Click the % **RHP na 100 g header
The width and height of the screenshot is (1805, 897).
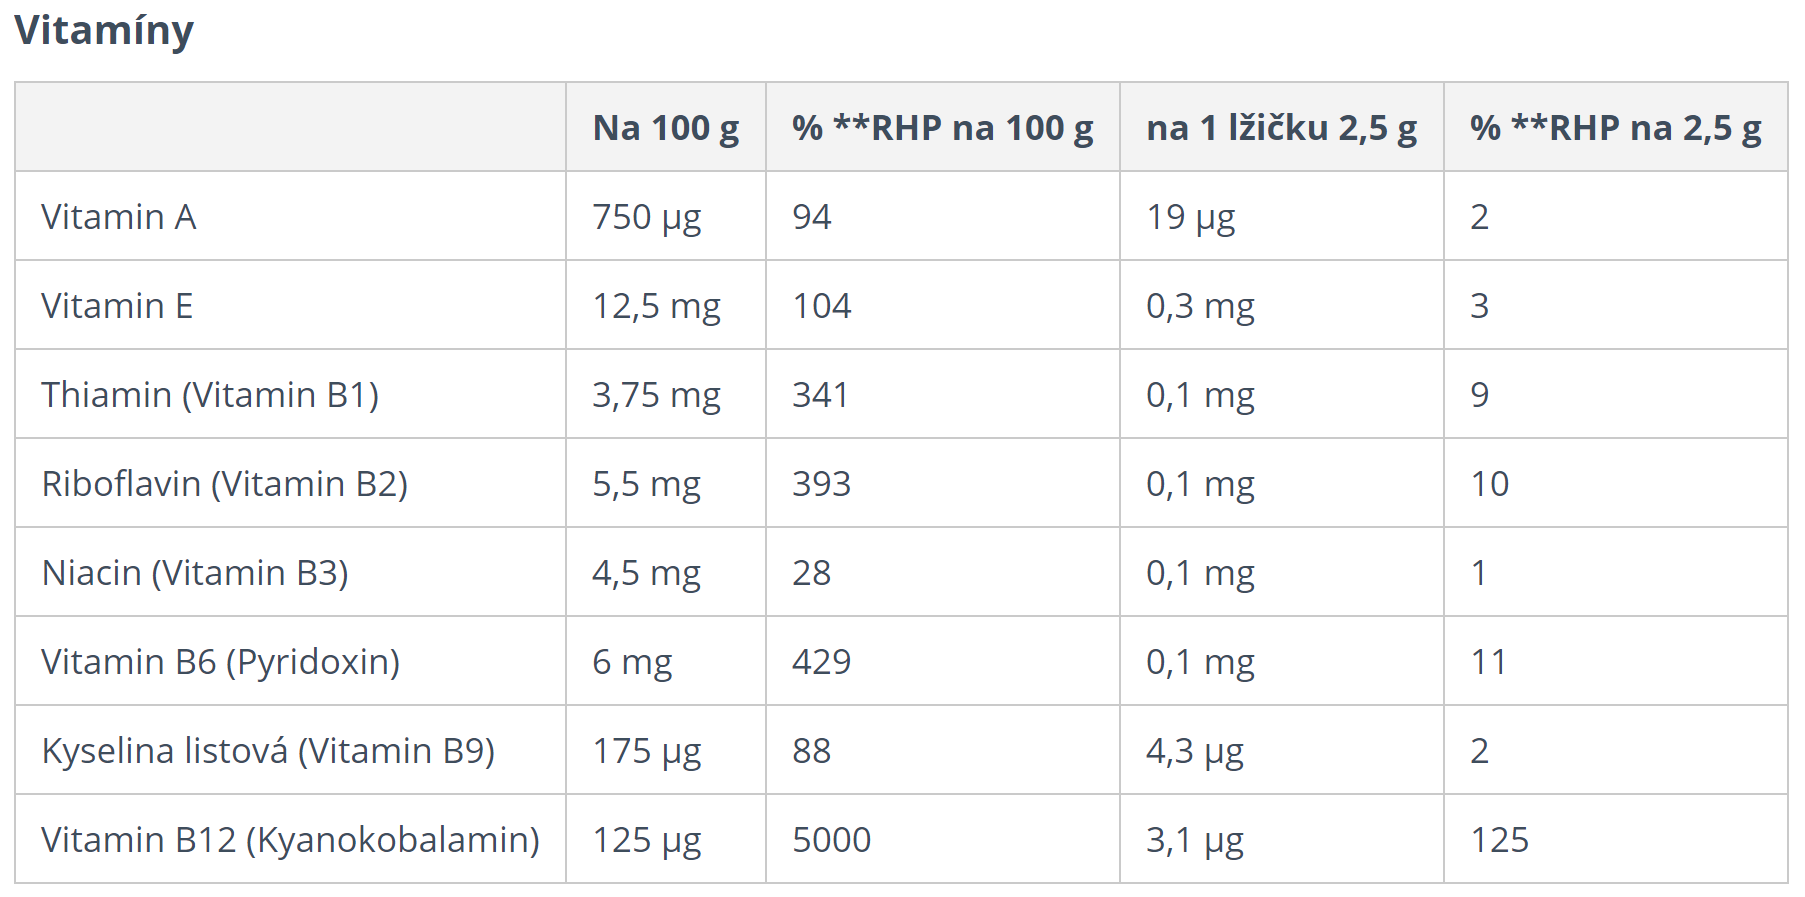tap(943, 128)
